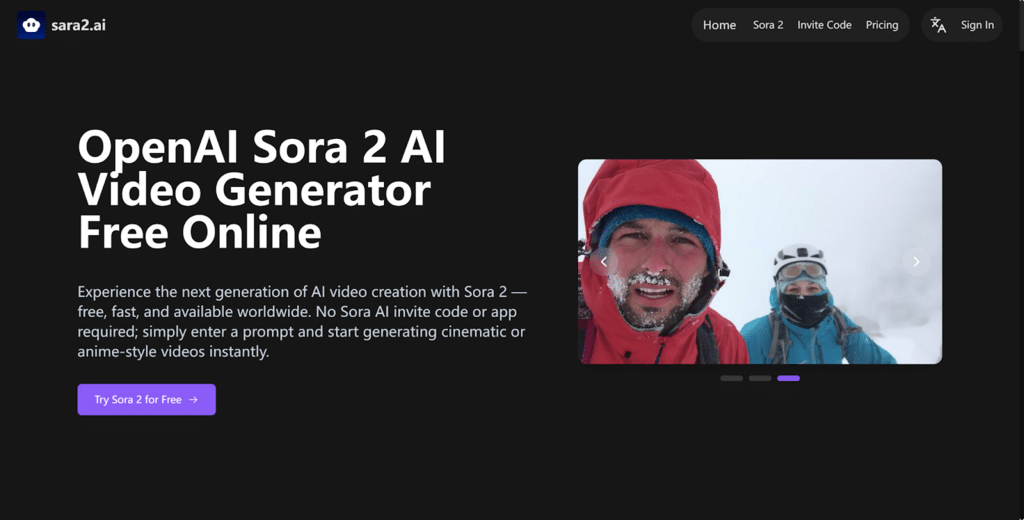Click the sara2.ai brand name text
Viewport: 1024px width, 520px height.
click(x=78, y=25)
